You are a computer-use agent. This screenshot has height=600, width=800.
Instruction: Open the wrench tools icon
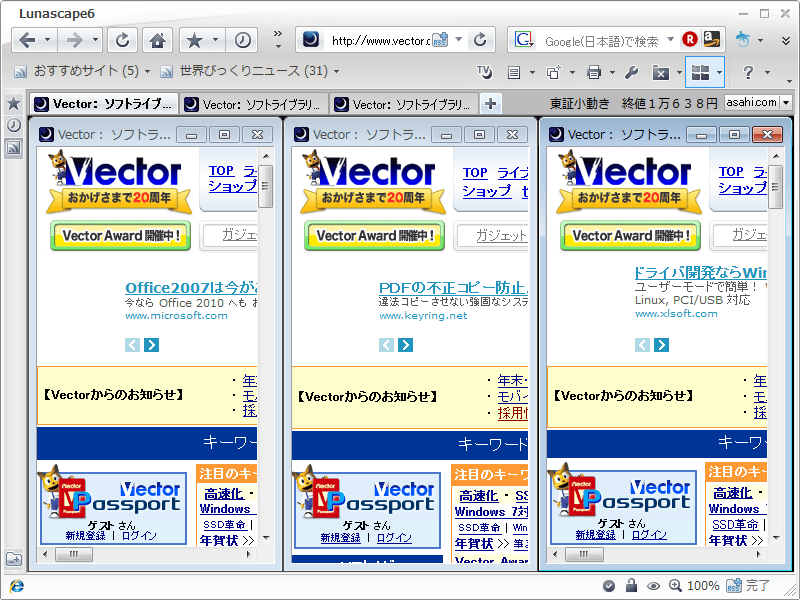(631, 73)
